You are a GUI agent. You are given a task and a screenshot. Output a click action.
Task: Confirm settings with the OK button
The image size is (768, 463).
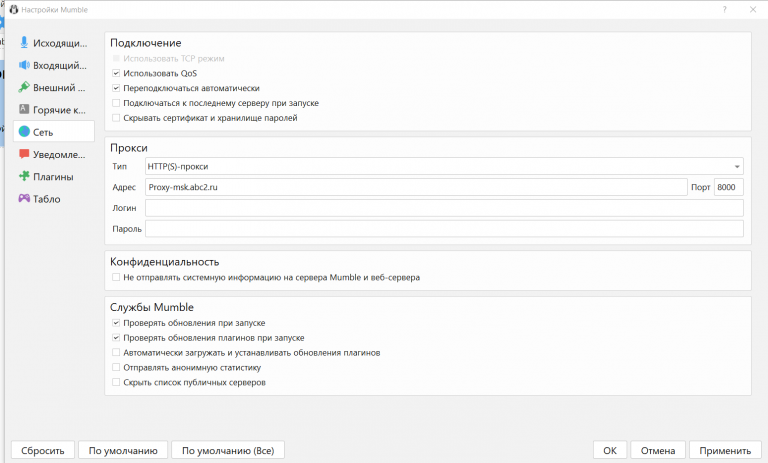[610, 450]
